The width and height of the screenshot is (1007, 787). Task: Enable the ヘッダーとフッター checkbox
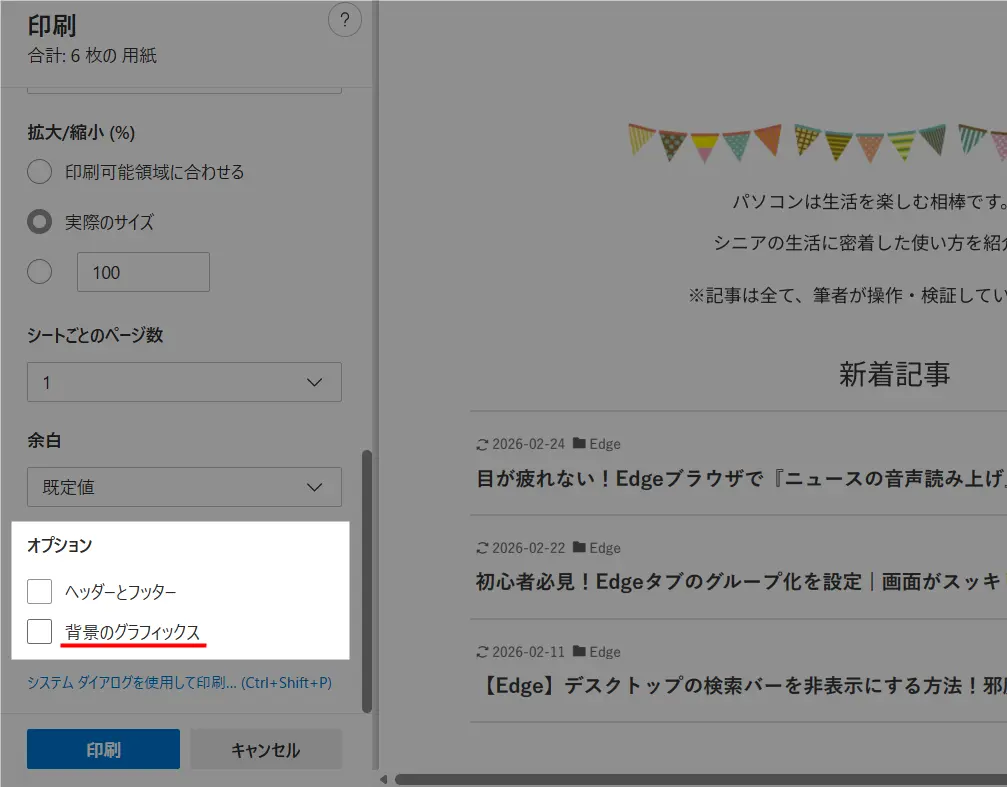[39, 591]
